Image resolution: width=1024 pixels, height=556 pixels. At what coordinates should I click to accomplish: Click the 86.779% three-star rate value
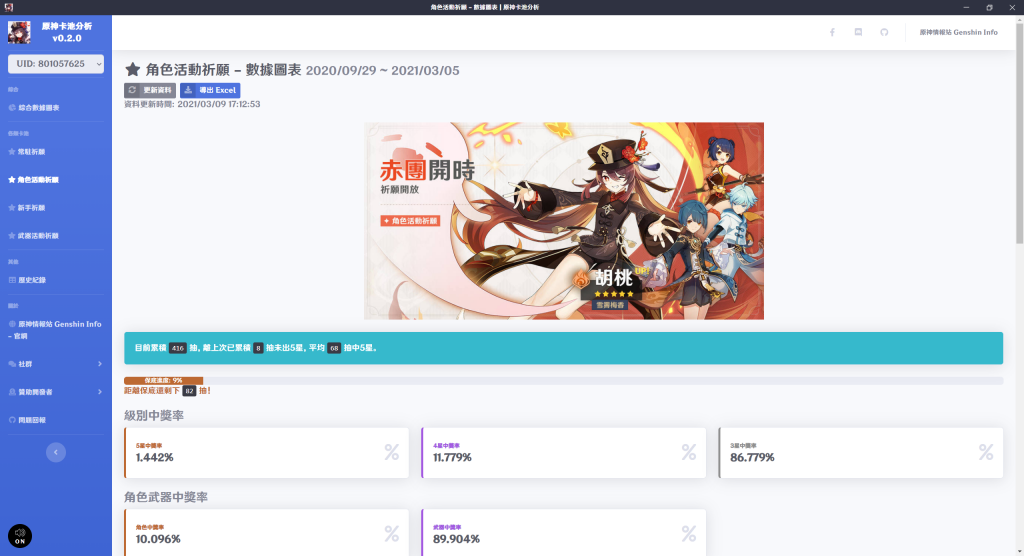pyautogui.click(x=752, y=457)
